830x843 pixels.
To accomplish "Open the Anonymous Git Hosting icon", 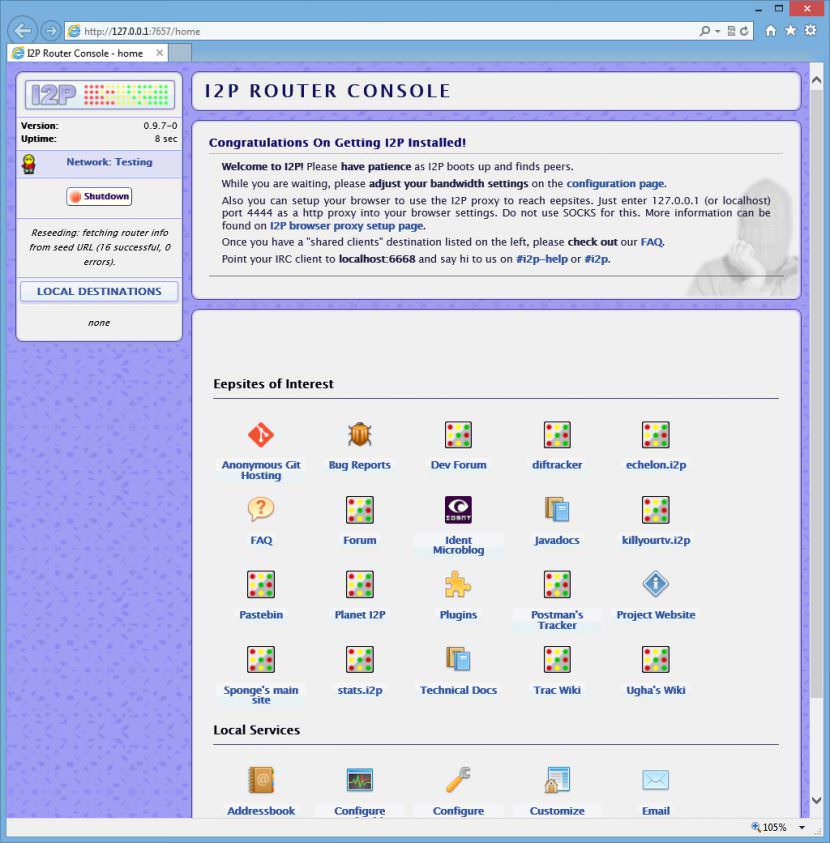I will [x=261, y=434].
